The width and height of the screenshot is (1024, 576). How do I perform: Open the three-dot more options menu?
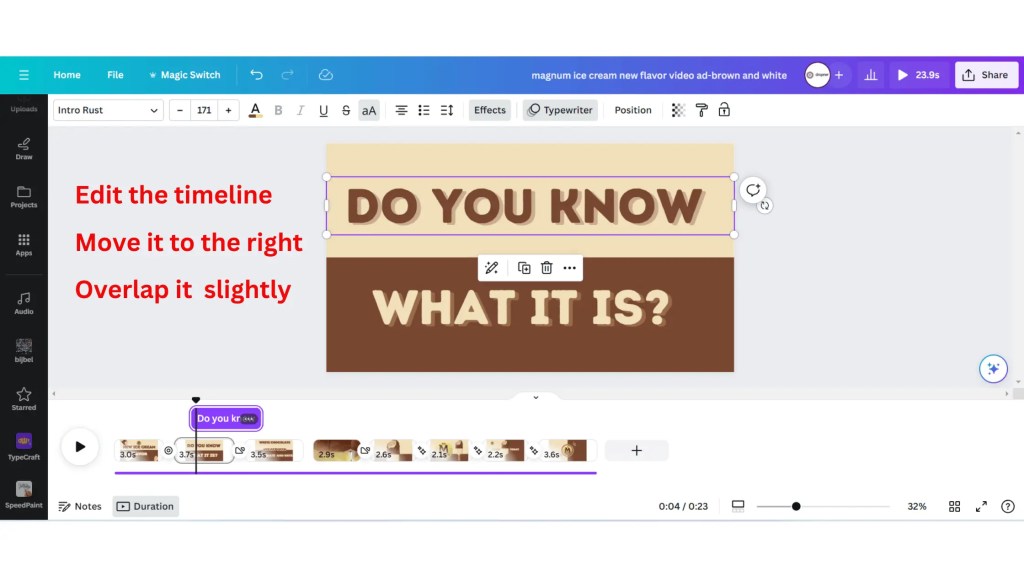coord(569,268)
